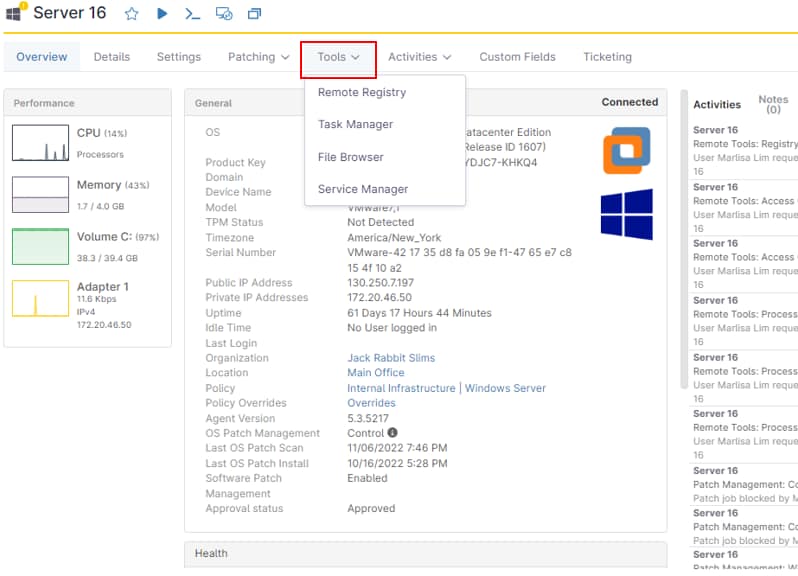Switch to the Notes (0) tab
798x576 pixels.
pyautogui.click(x=773, y=104)
